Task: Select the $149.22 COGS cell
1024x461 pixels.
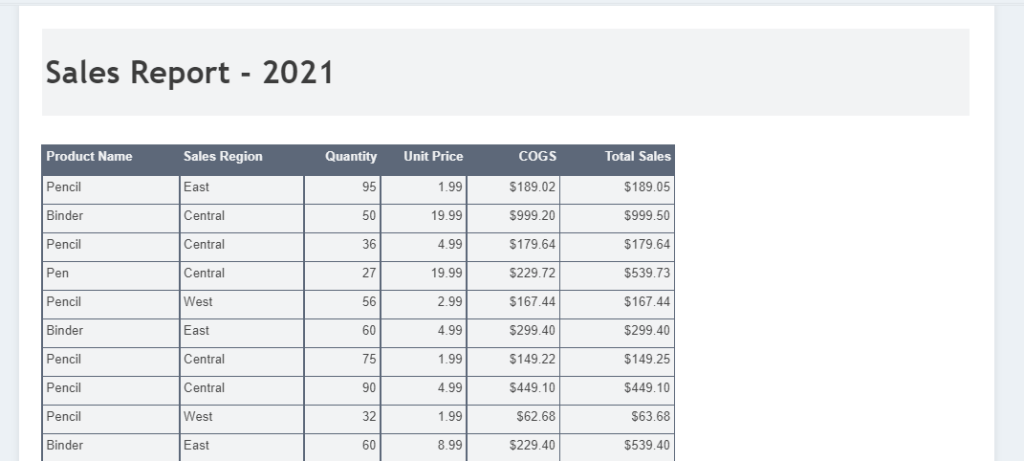Action: pos(532,359)
